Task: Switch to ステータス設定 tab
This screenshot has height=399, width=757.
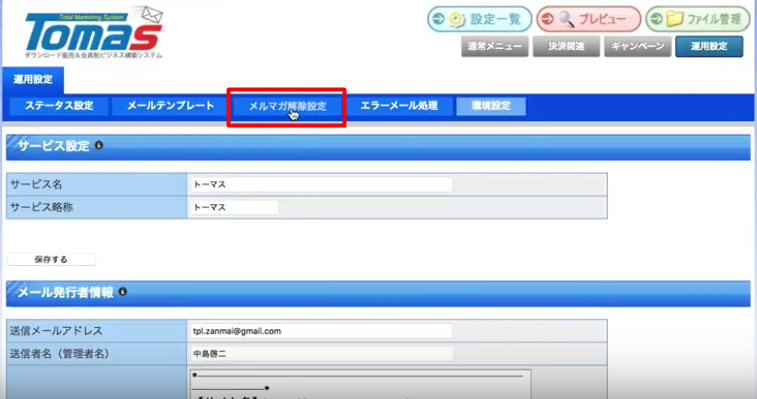Action: click(59, 106)
